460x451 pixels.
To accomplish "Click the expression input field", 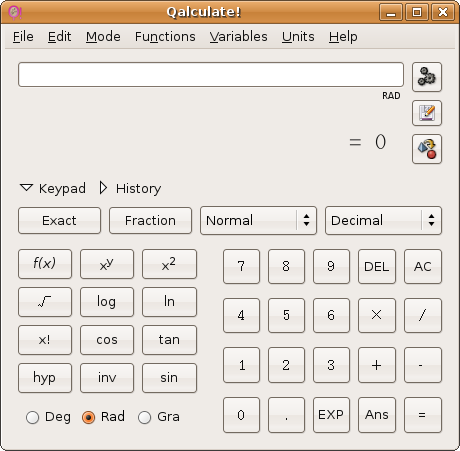I will click(211, 74).
